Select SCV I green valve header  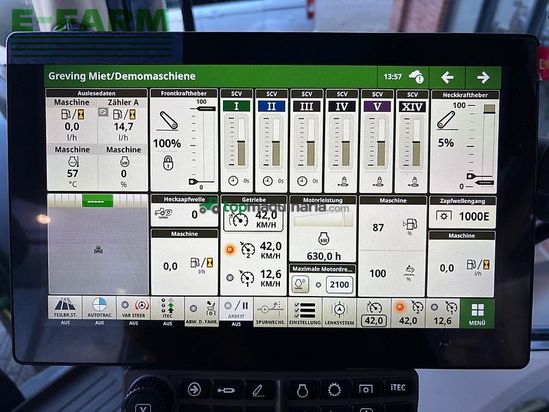coord(237,106)
